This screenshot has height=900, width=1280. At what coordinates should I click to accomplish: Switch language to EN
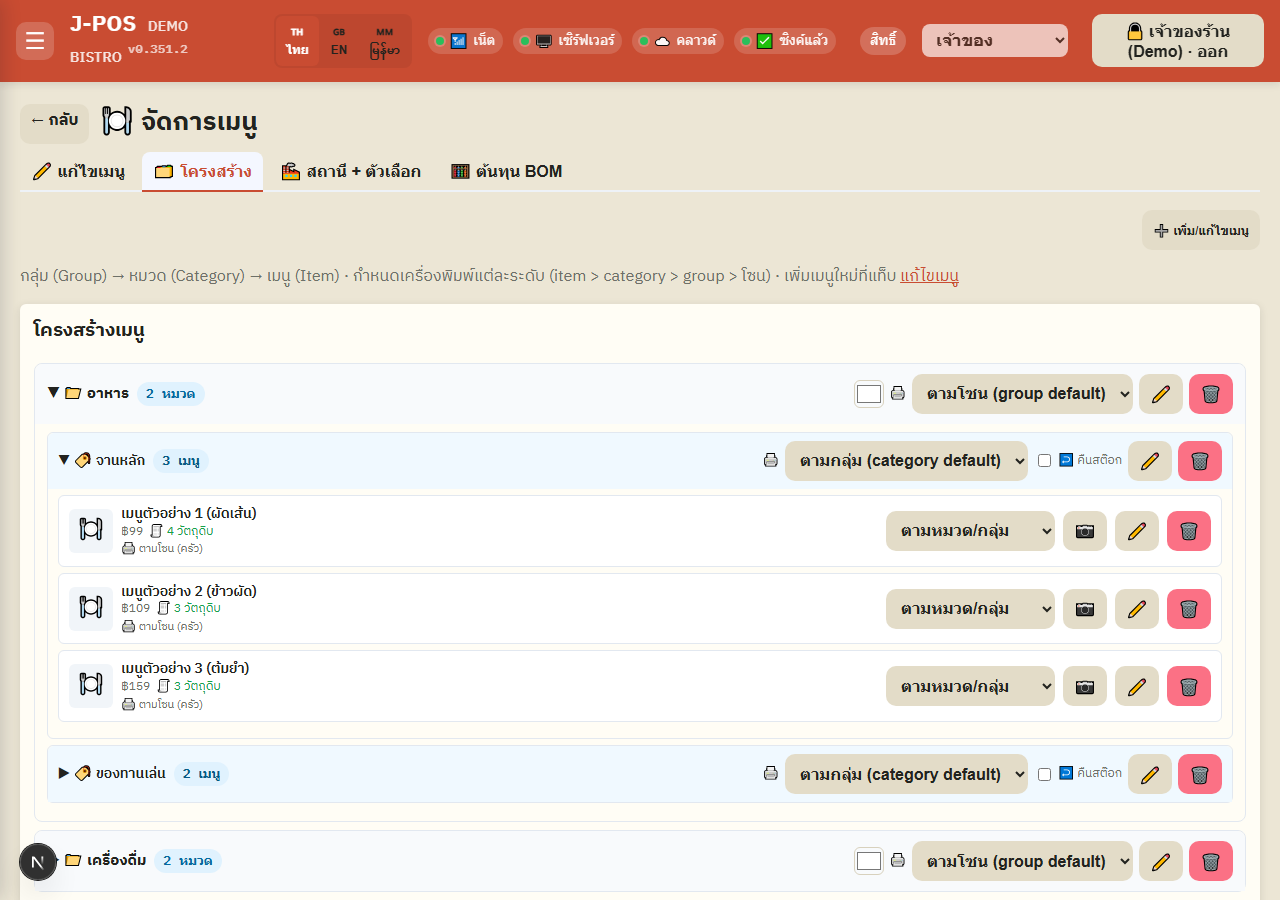[339, 41]
